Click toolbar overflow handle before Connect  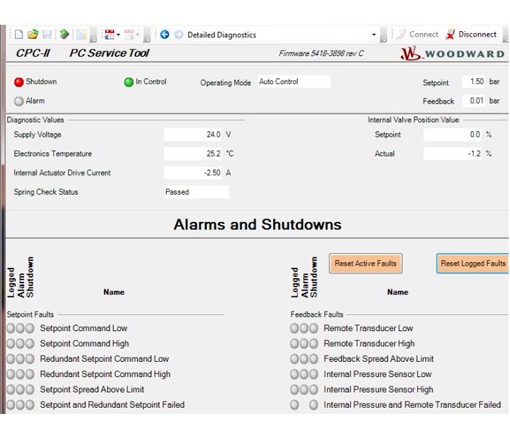point(383,35)
